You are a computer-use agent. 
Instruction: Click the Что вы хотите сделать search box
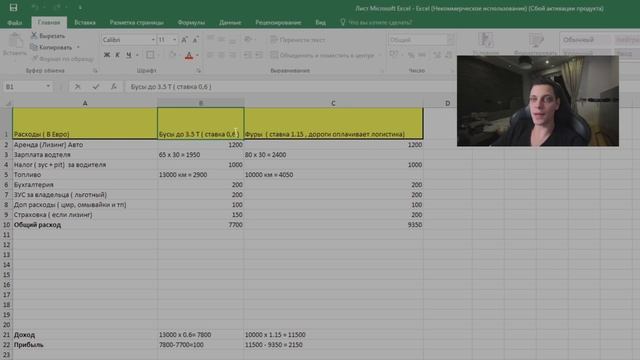[376, 22]
